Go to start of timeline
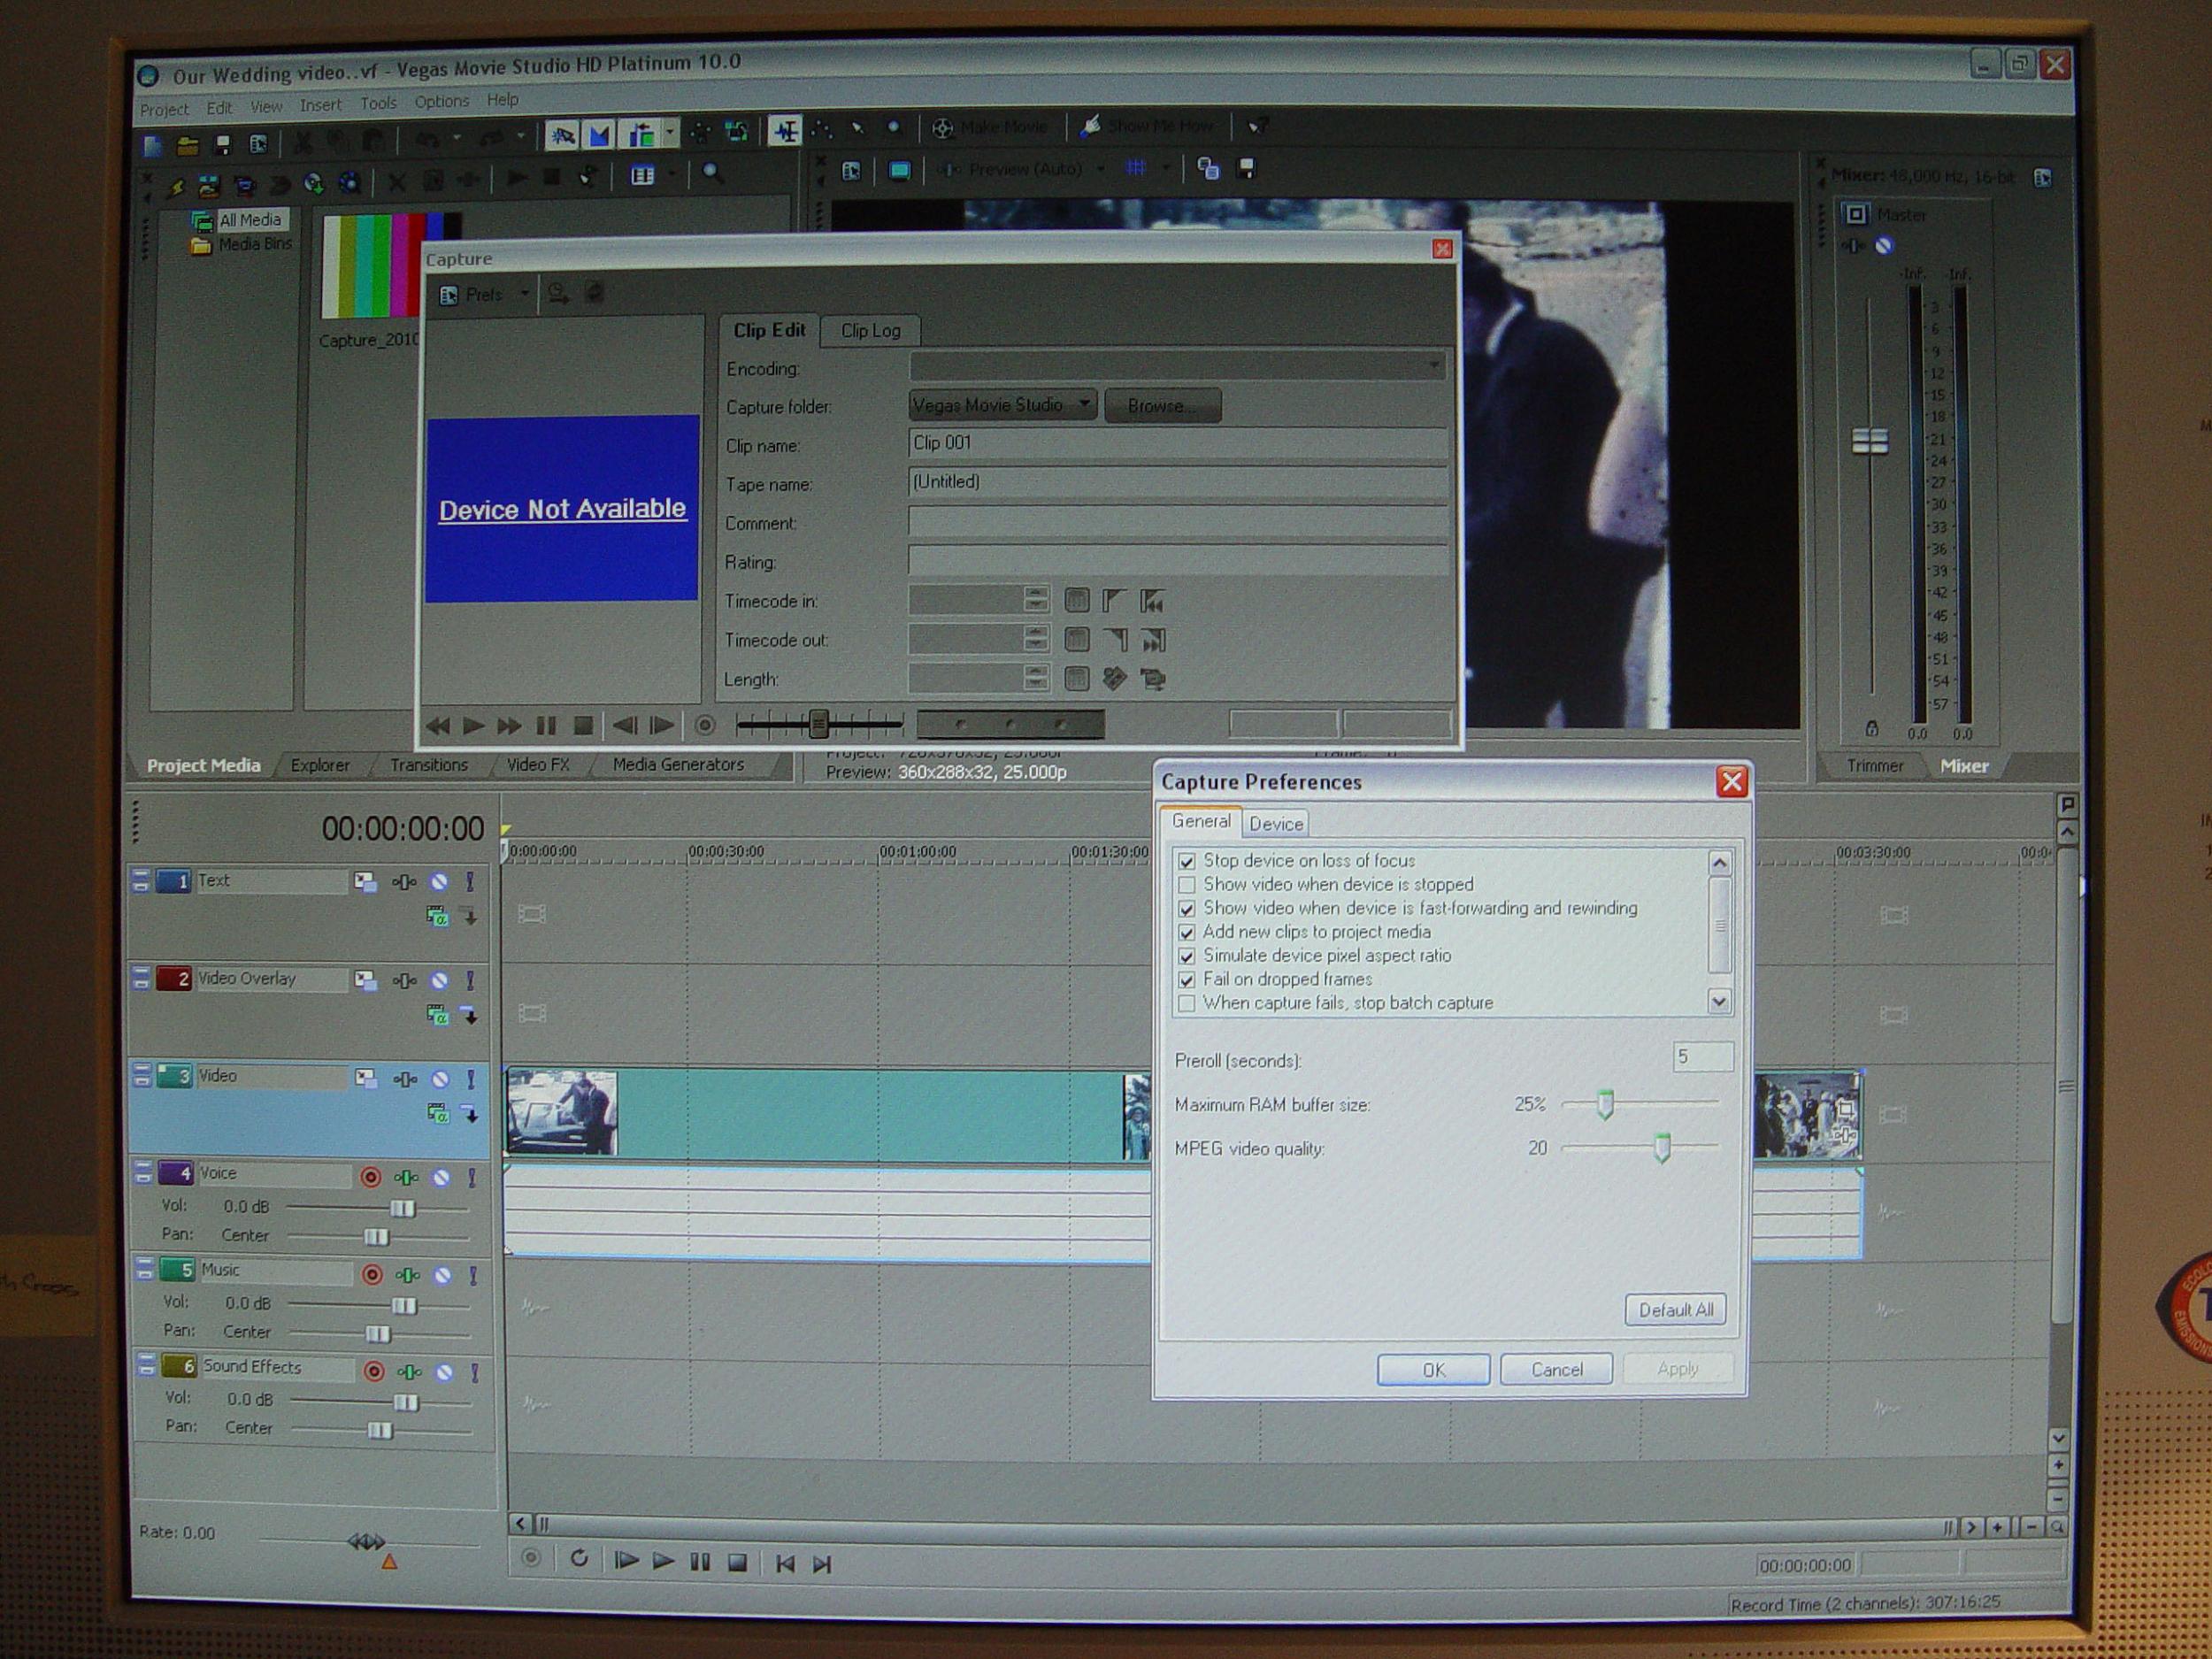Screen dimensions: 2212x1659 (x=785, y=1563)
